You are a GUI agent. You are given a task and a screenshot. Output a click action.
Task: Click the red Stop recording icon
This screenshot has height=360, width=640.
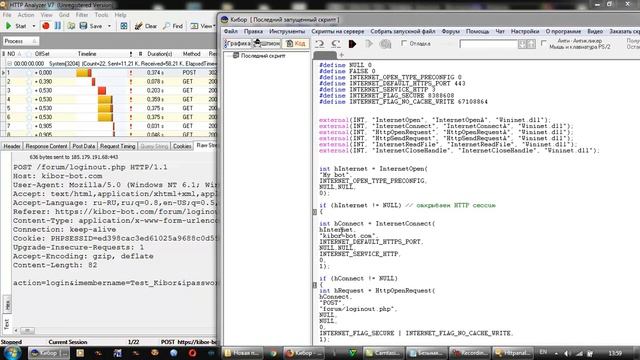click(x=46, y=26)
